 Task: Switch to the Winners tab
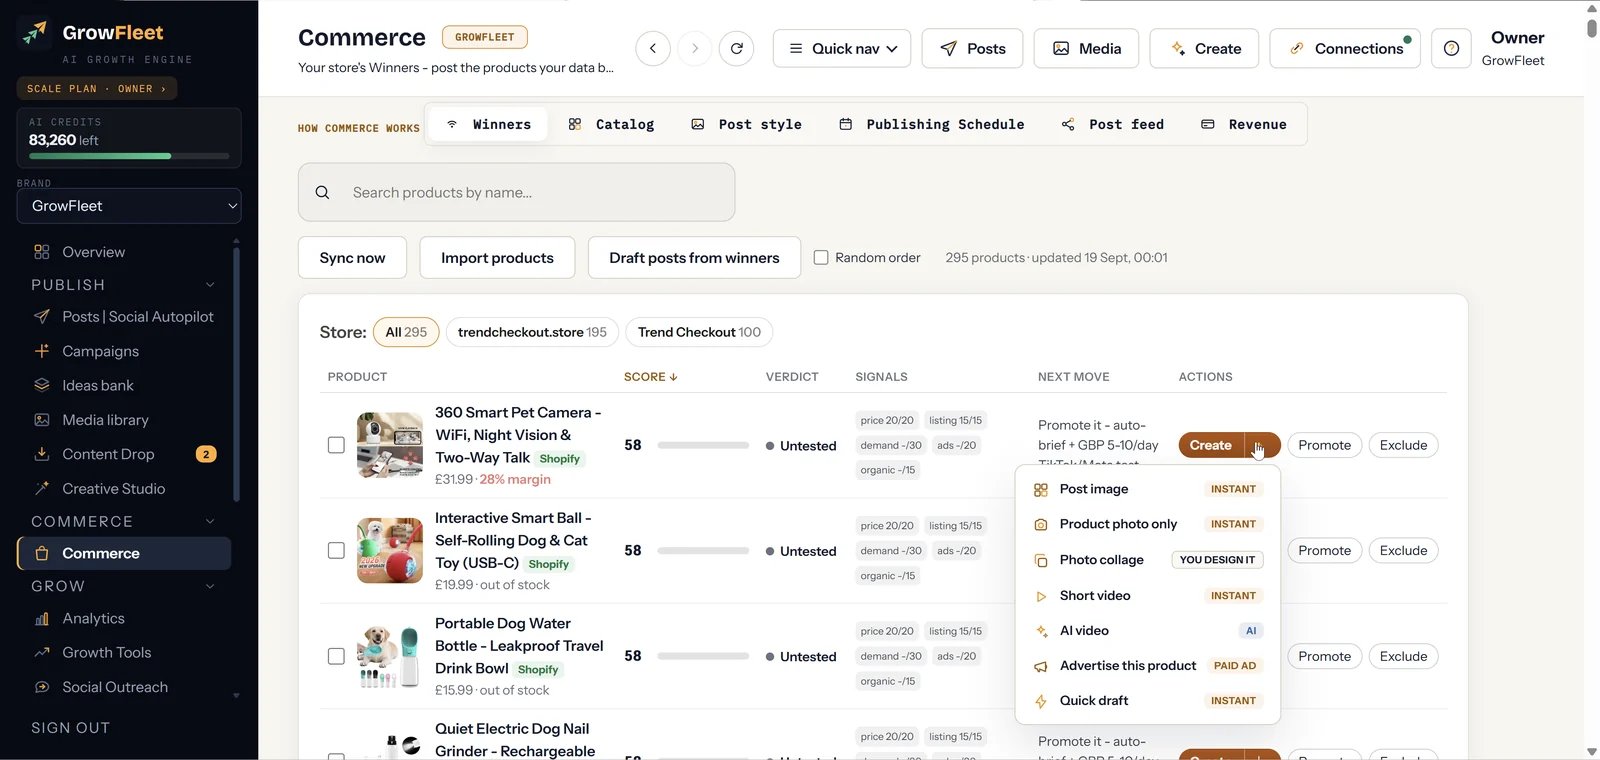pyautogui.click(x=488, y=124)
